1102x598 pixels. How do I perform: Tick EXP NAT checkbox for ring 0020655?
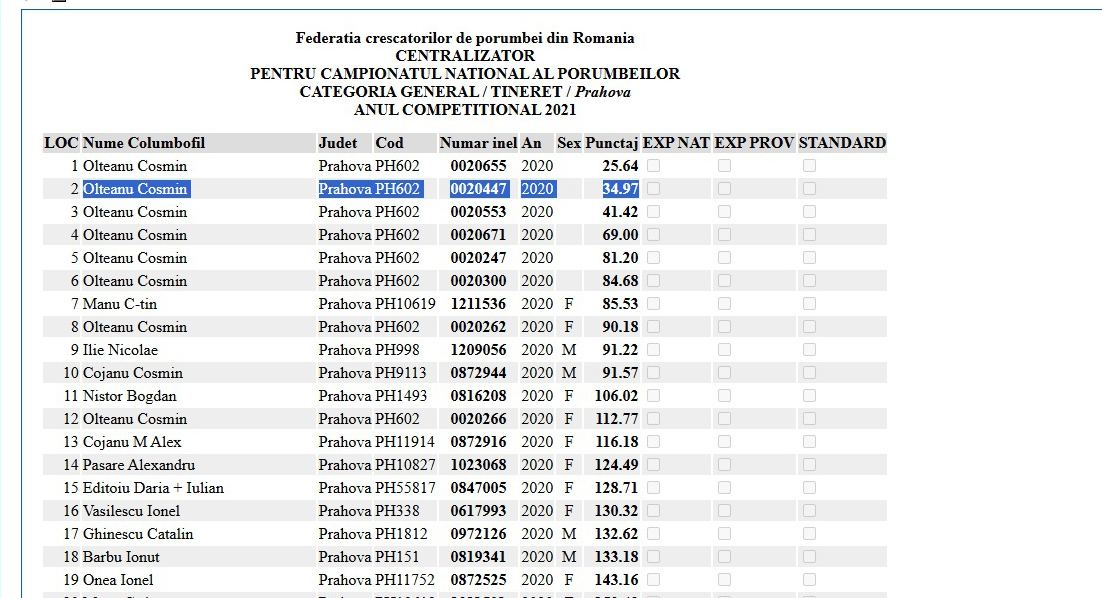pos(653,166)
